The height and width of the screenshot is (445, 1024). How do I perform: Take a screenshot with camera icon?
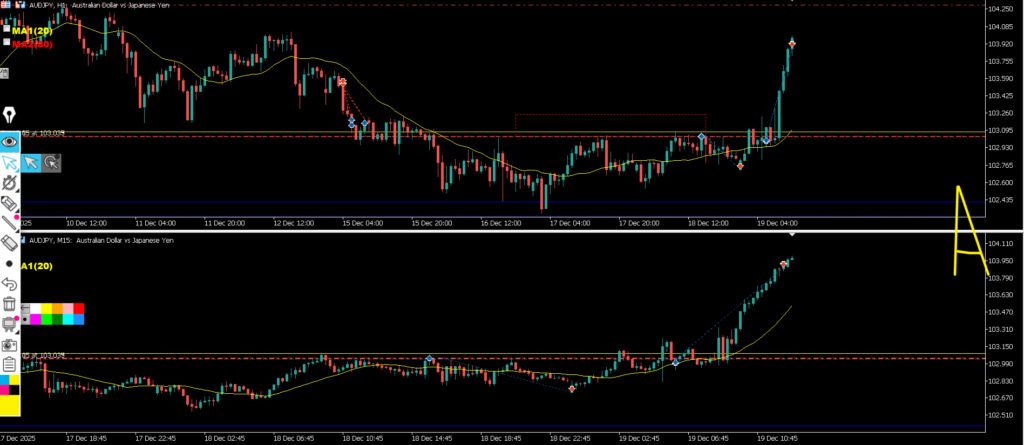click(x=10, y=344)
